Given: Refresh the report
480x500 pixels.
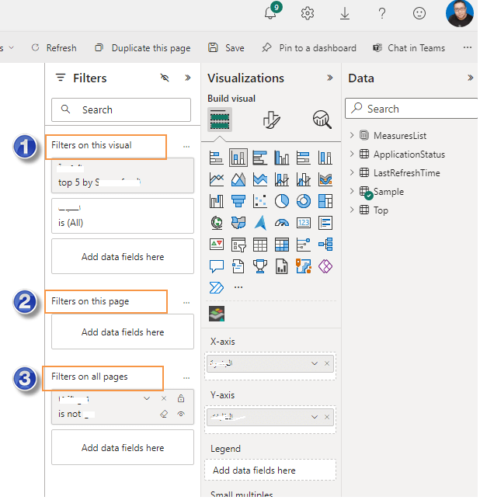Looking at the screenshot, I should tap(54, 48).
